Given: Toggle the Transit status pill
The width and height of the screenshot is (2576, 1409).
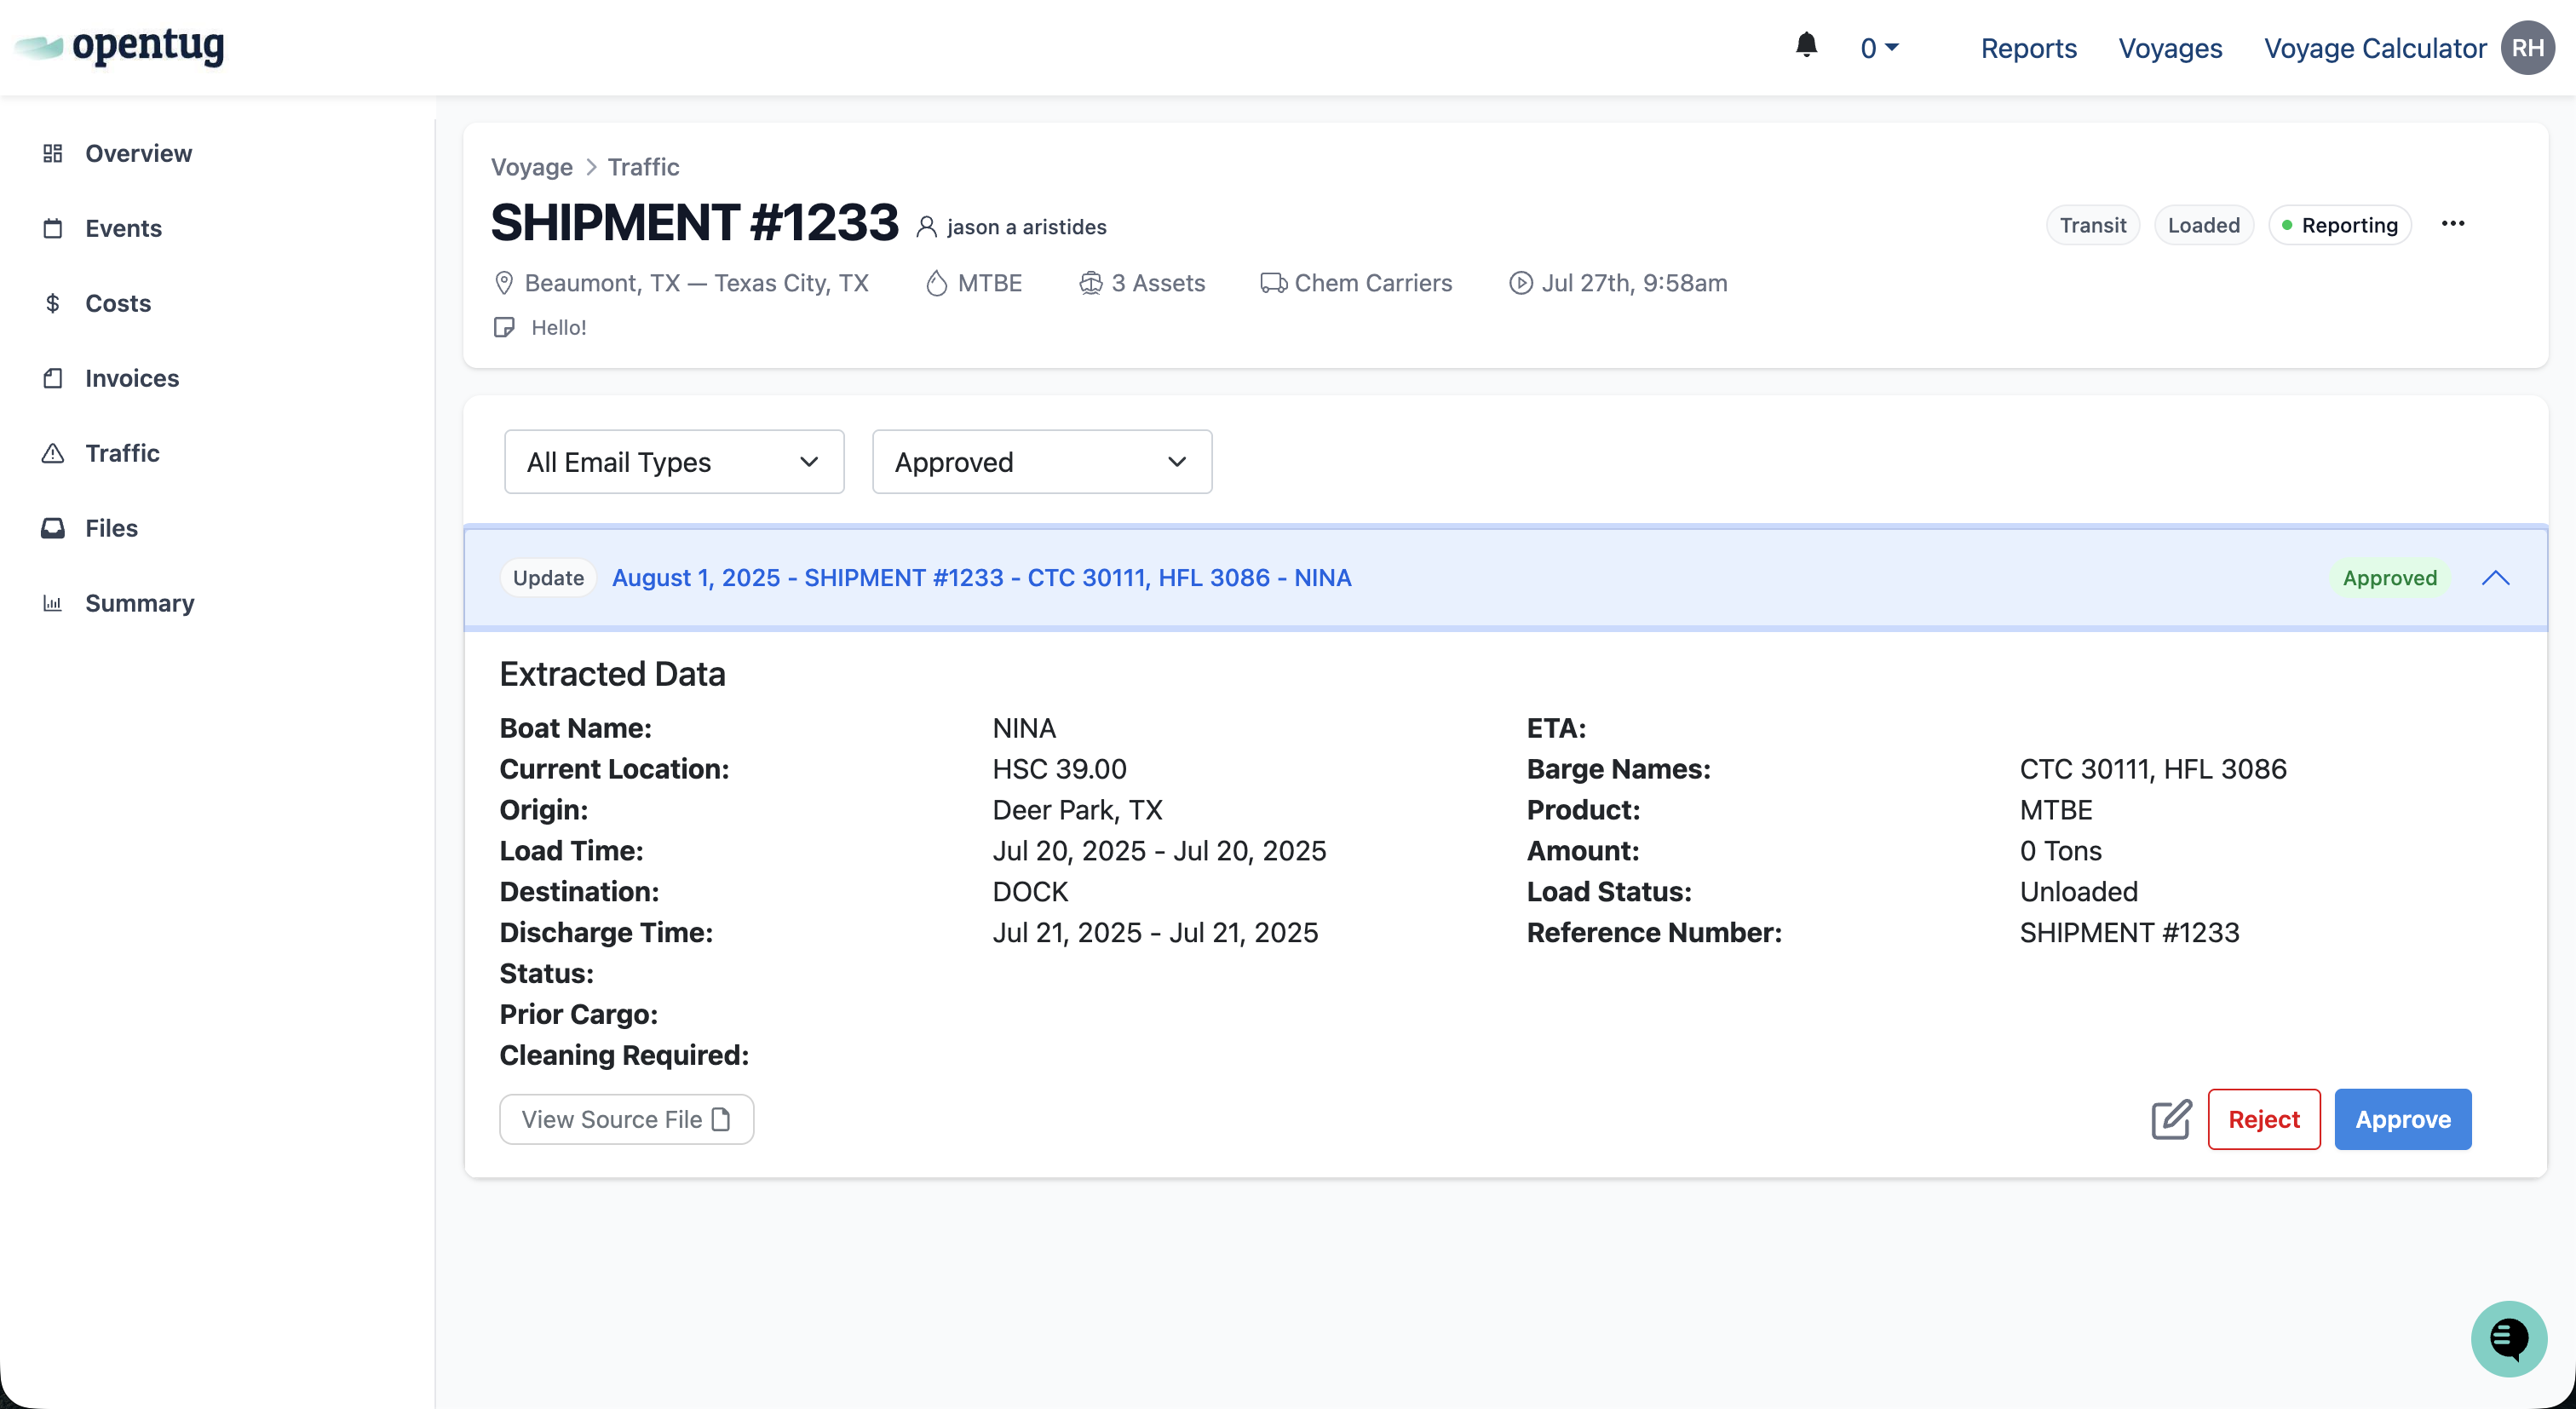Looking at the screenshot, I should point(2092,225).
